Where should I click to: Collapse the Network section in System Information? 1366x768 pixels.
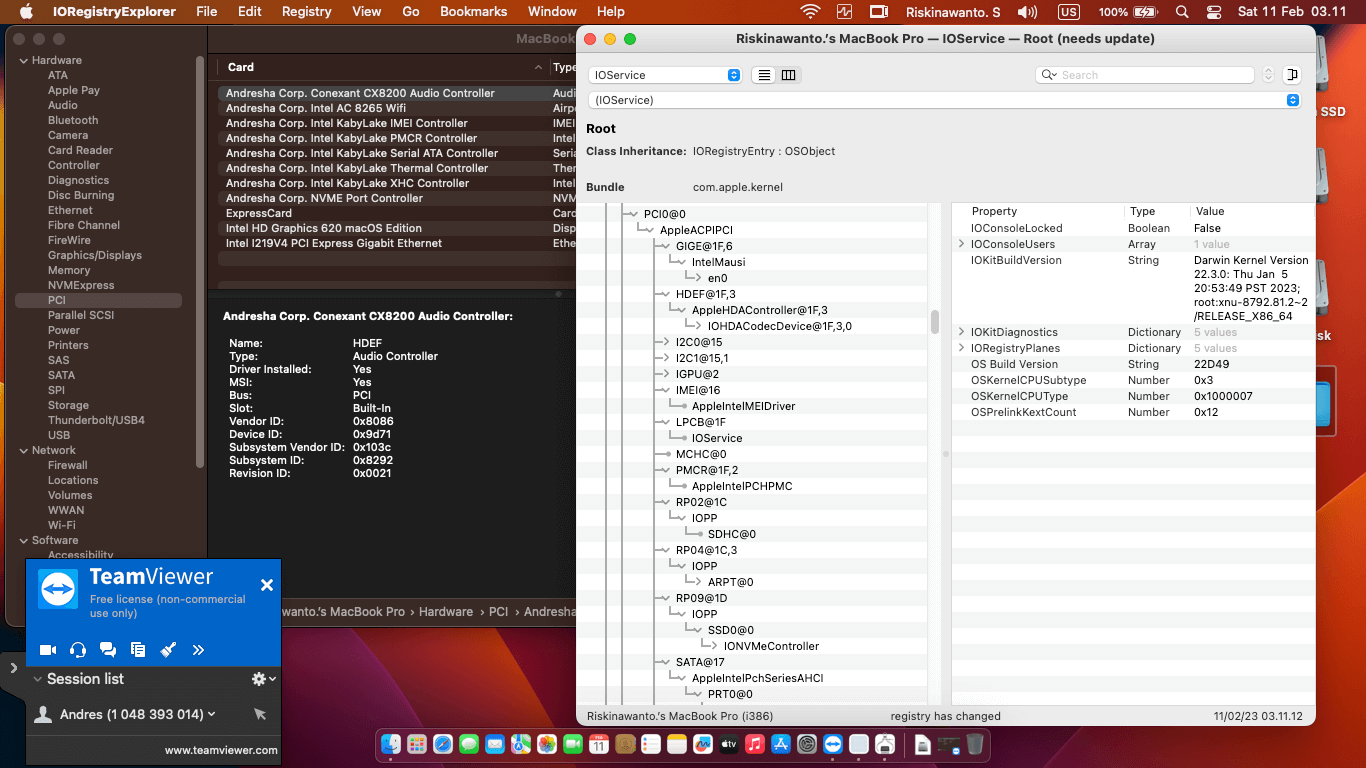tap(23, 450)
